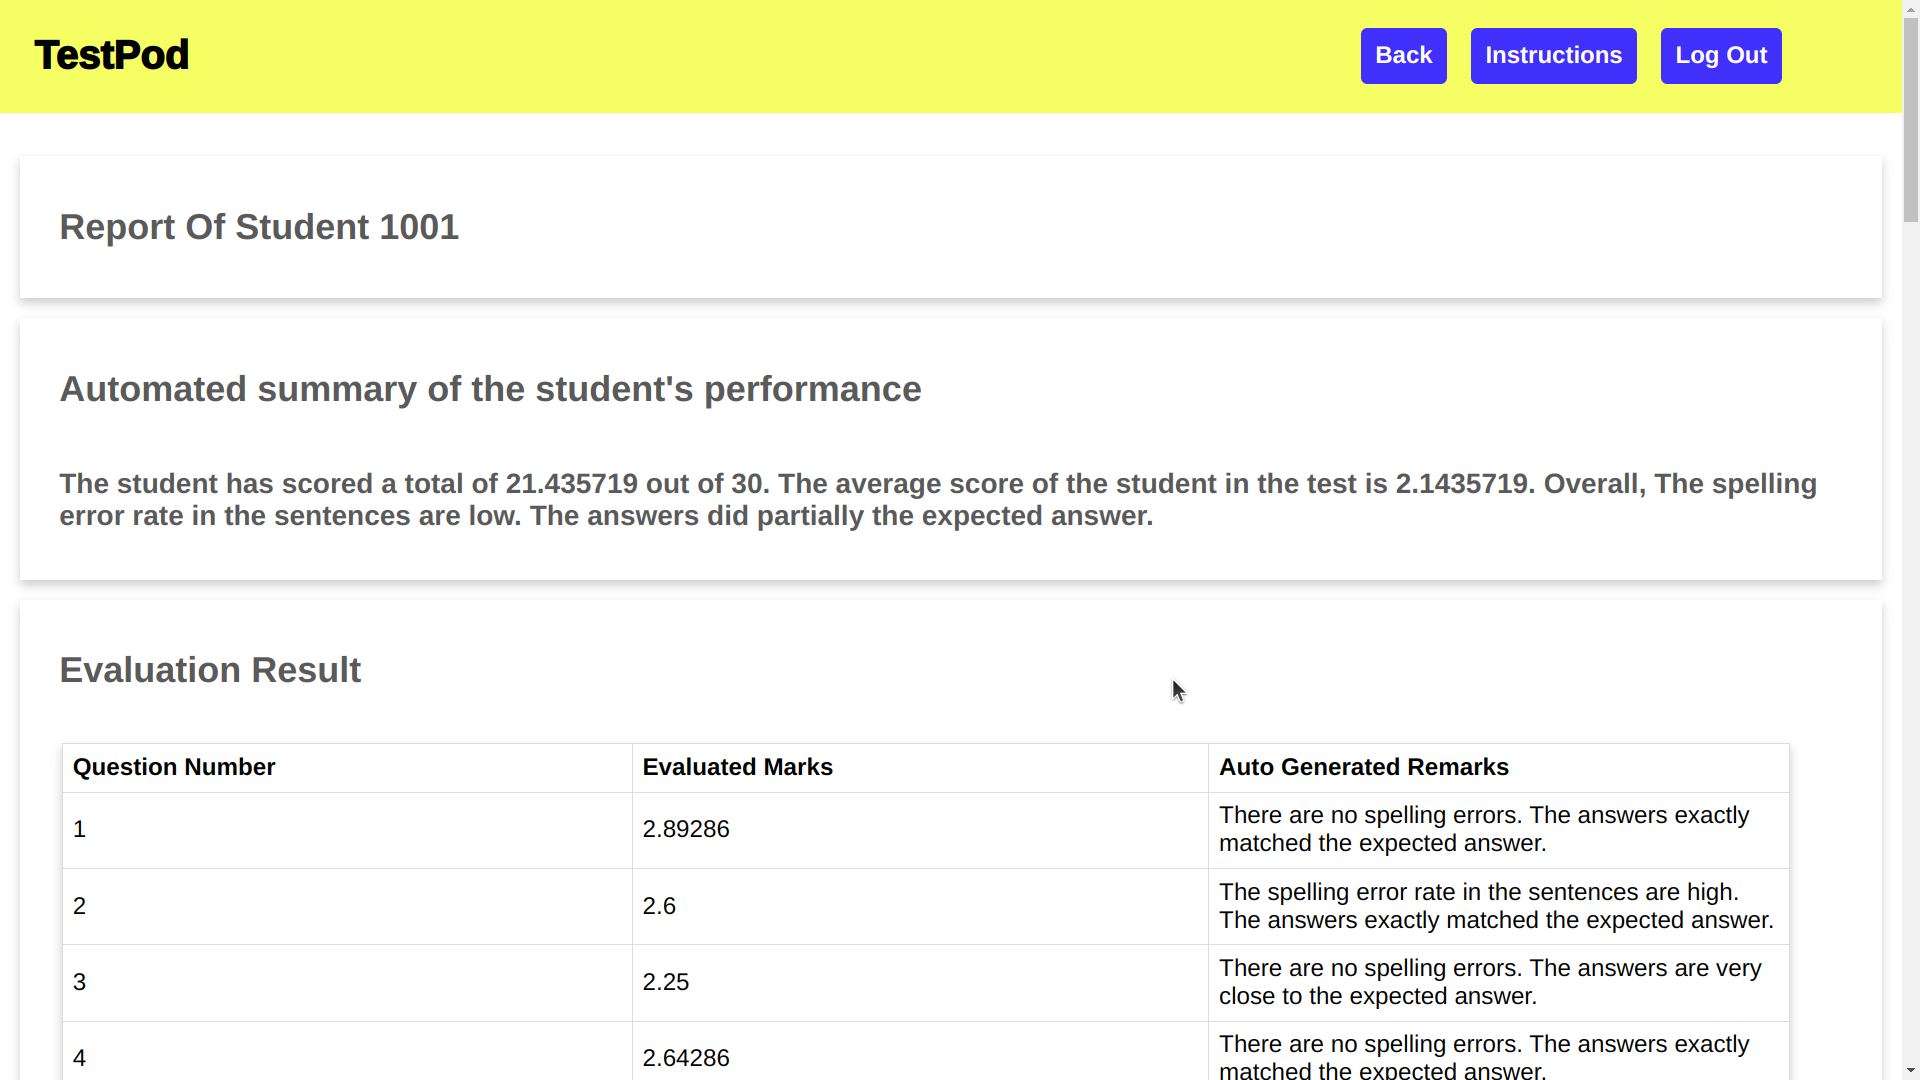Click the Auto Generated Remarks header

click(1363, 767)
